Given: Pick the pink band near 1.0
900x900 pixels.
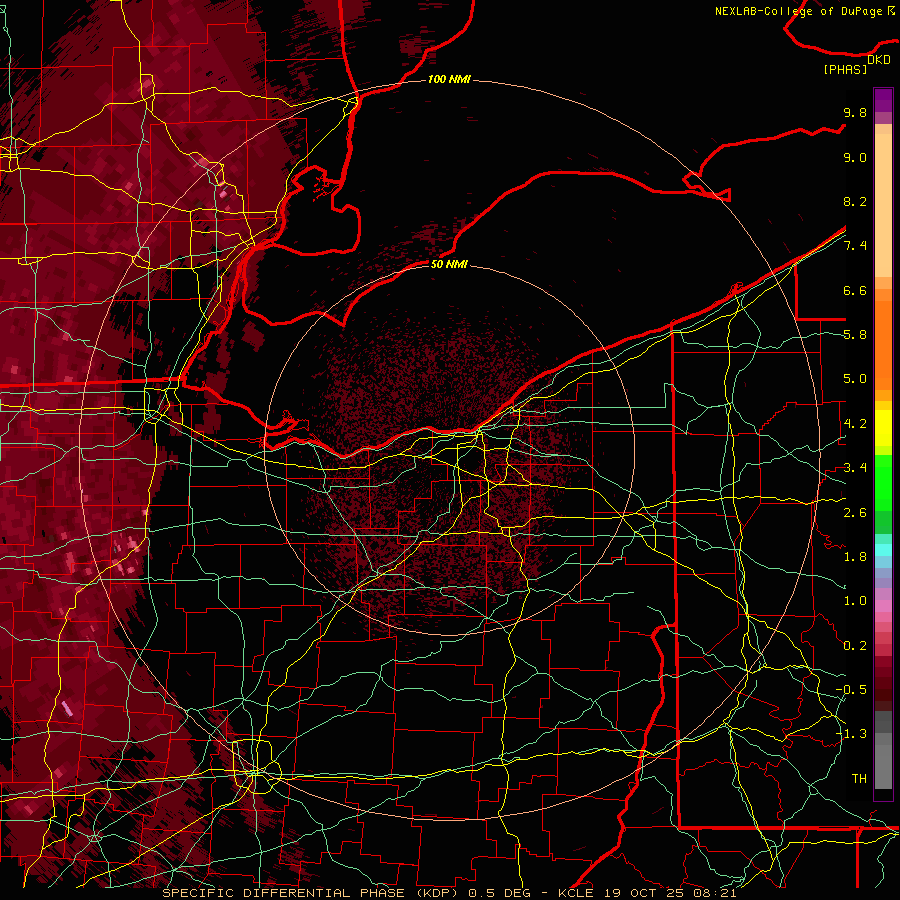Looking at the screenshot, I should [x=883, y=605].
